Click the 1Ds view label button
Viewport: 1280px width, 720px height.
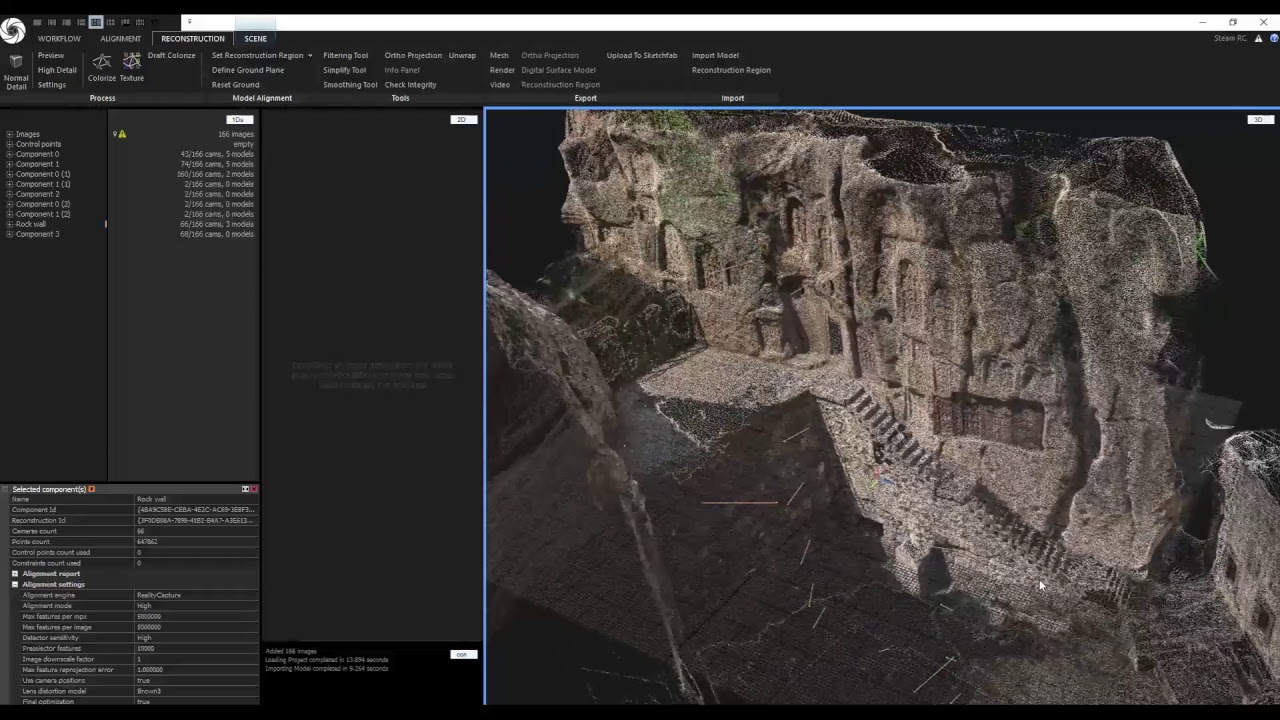pyautogui.click(x=238, y=120)
